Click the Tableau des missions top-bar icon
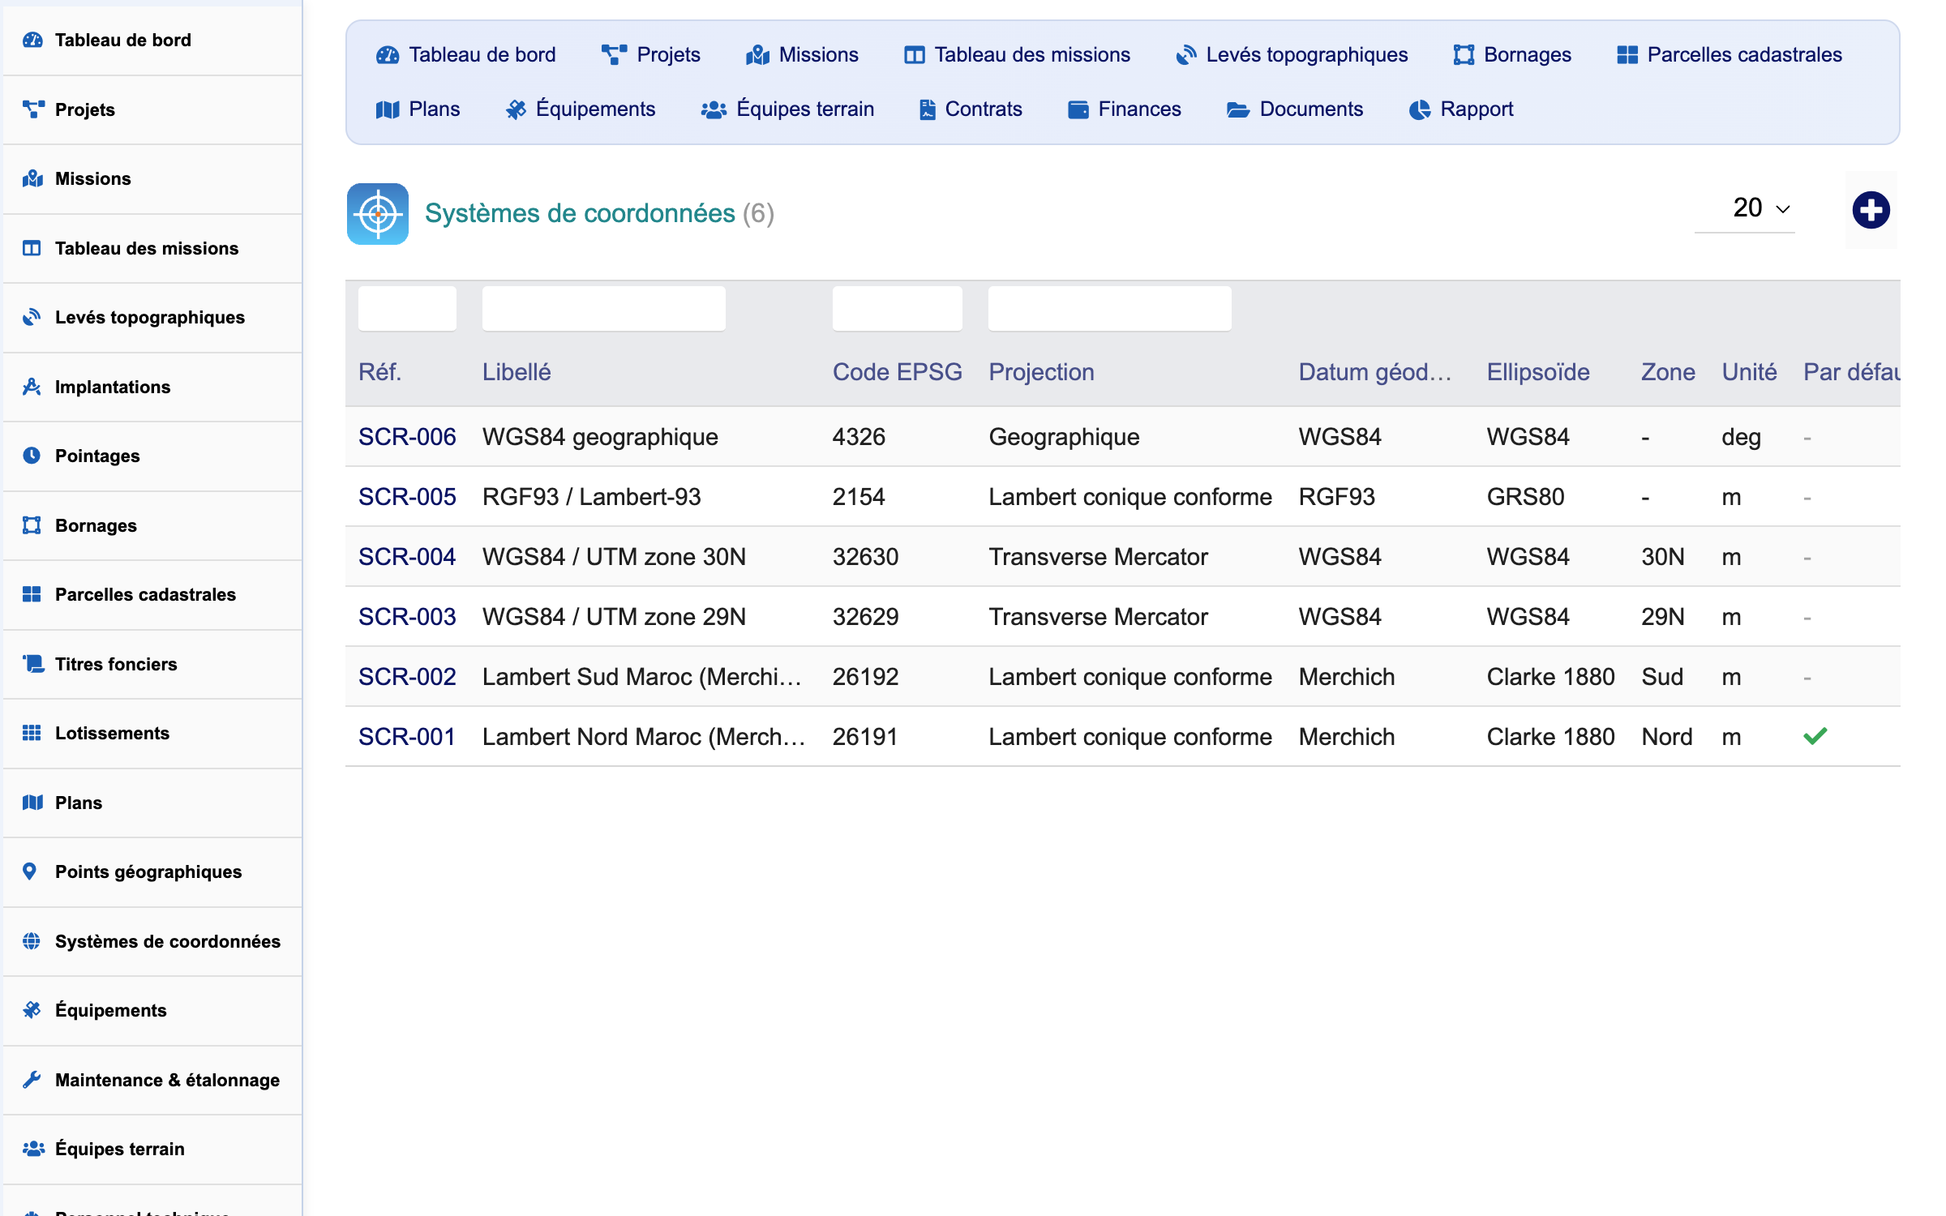 914,55
